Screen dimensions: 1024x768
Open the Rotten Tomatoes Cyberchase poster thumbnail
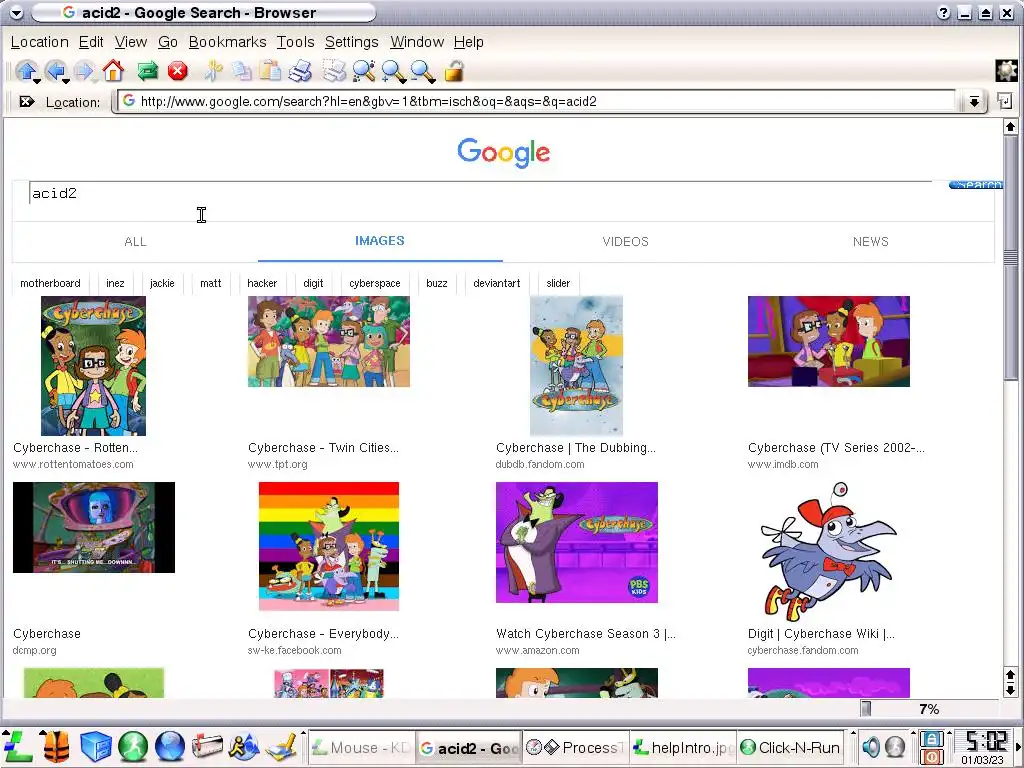click(x=93, y=366)
